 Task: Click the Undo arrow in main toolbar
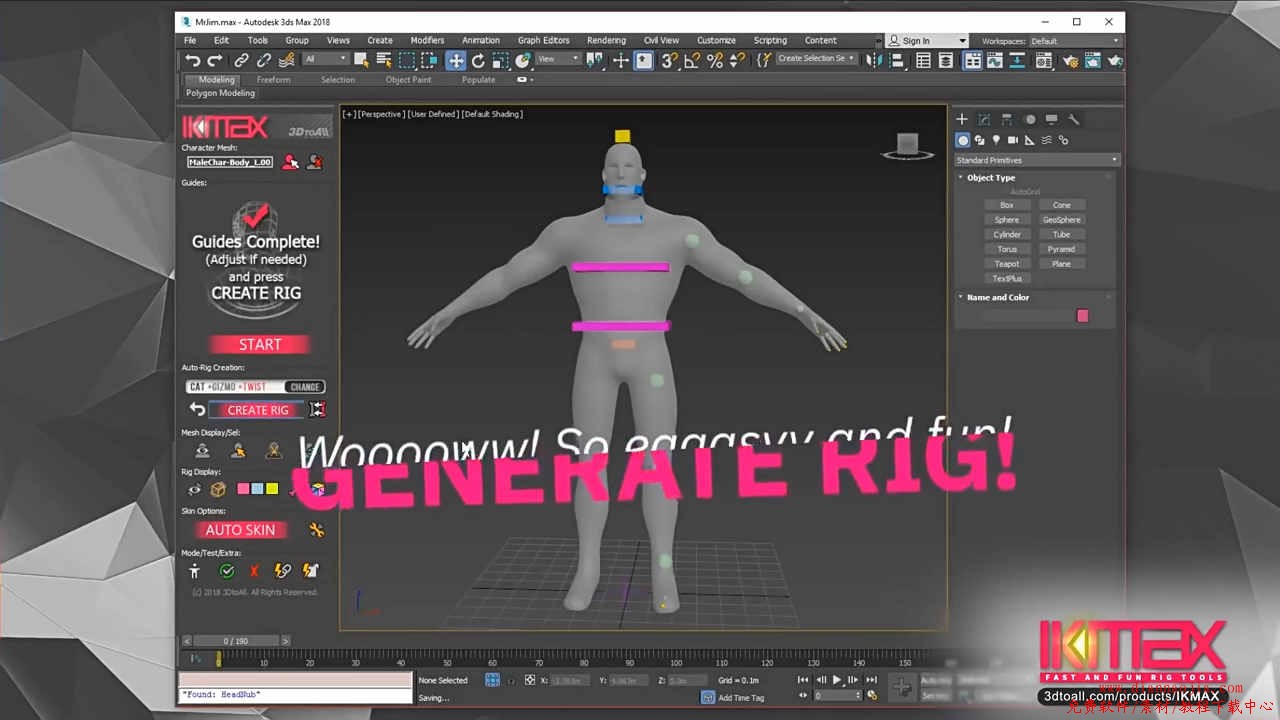point(193,60)
